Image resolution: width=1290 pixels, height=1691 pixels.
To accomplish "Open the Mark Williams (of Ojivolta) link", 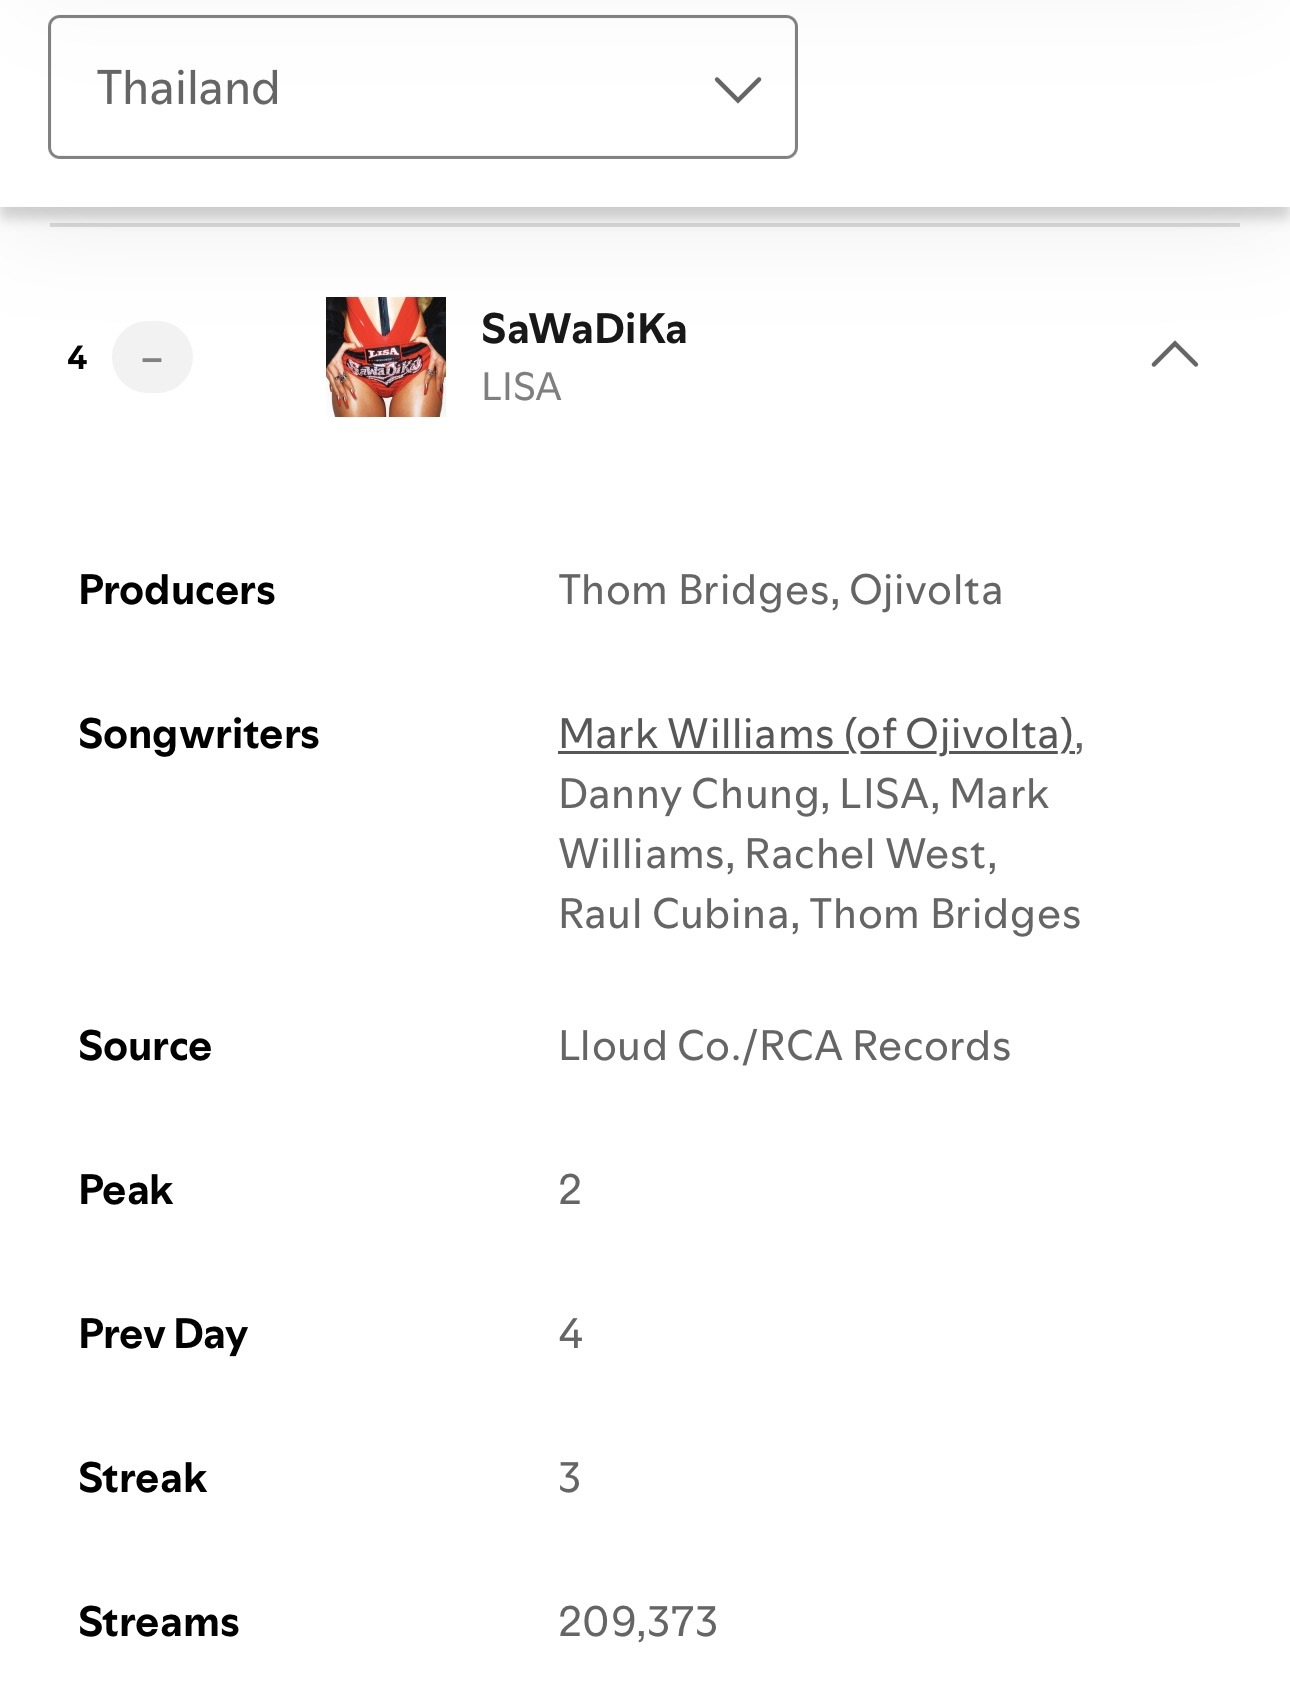I will pyautogui.click(x=818, y=734).
